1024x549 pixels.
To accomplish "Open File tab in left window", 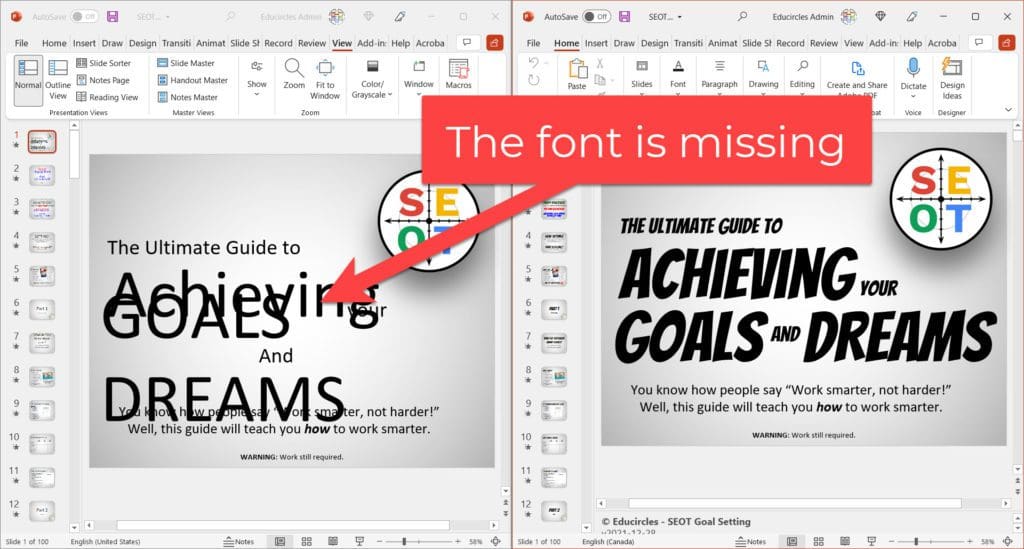I will [22, 43].
